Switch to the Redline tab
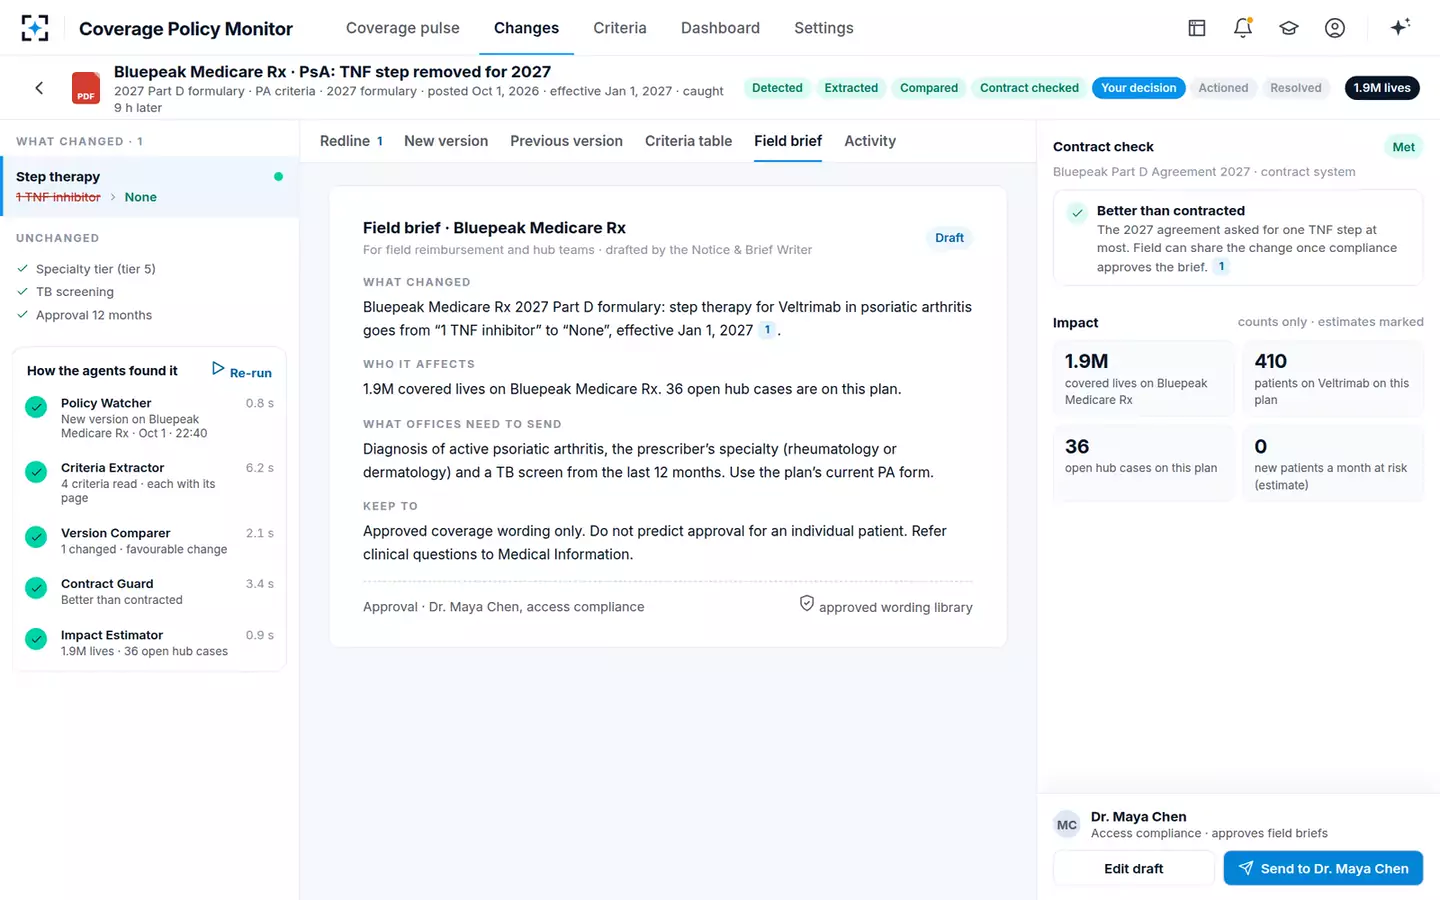1440x900 pixels. tap(351, 141)
